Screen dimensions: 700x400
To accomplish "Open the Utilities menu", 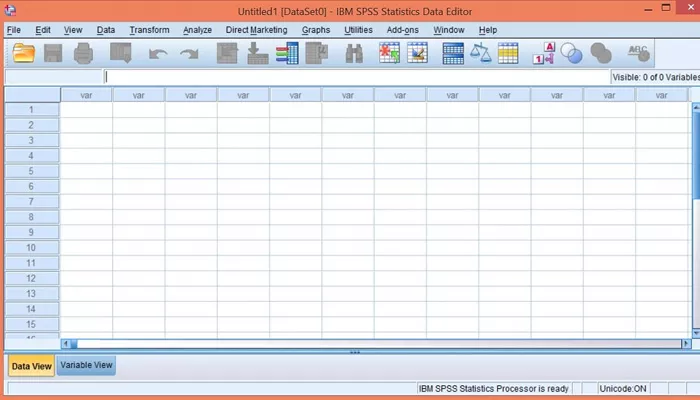I will (358, 30).
